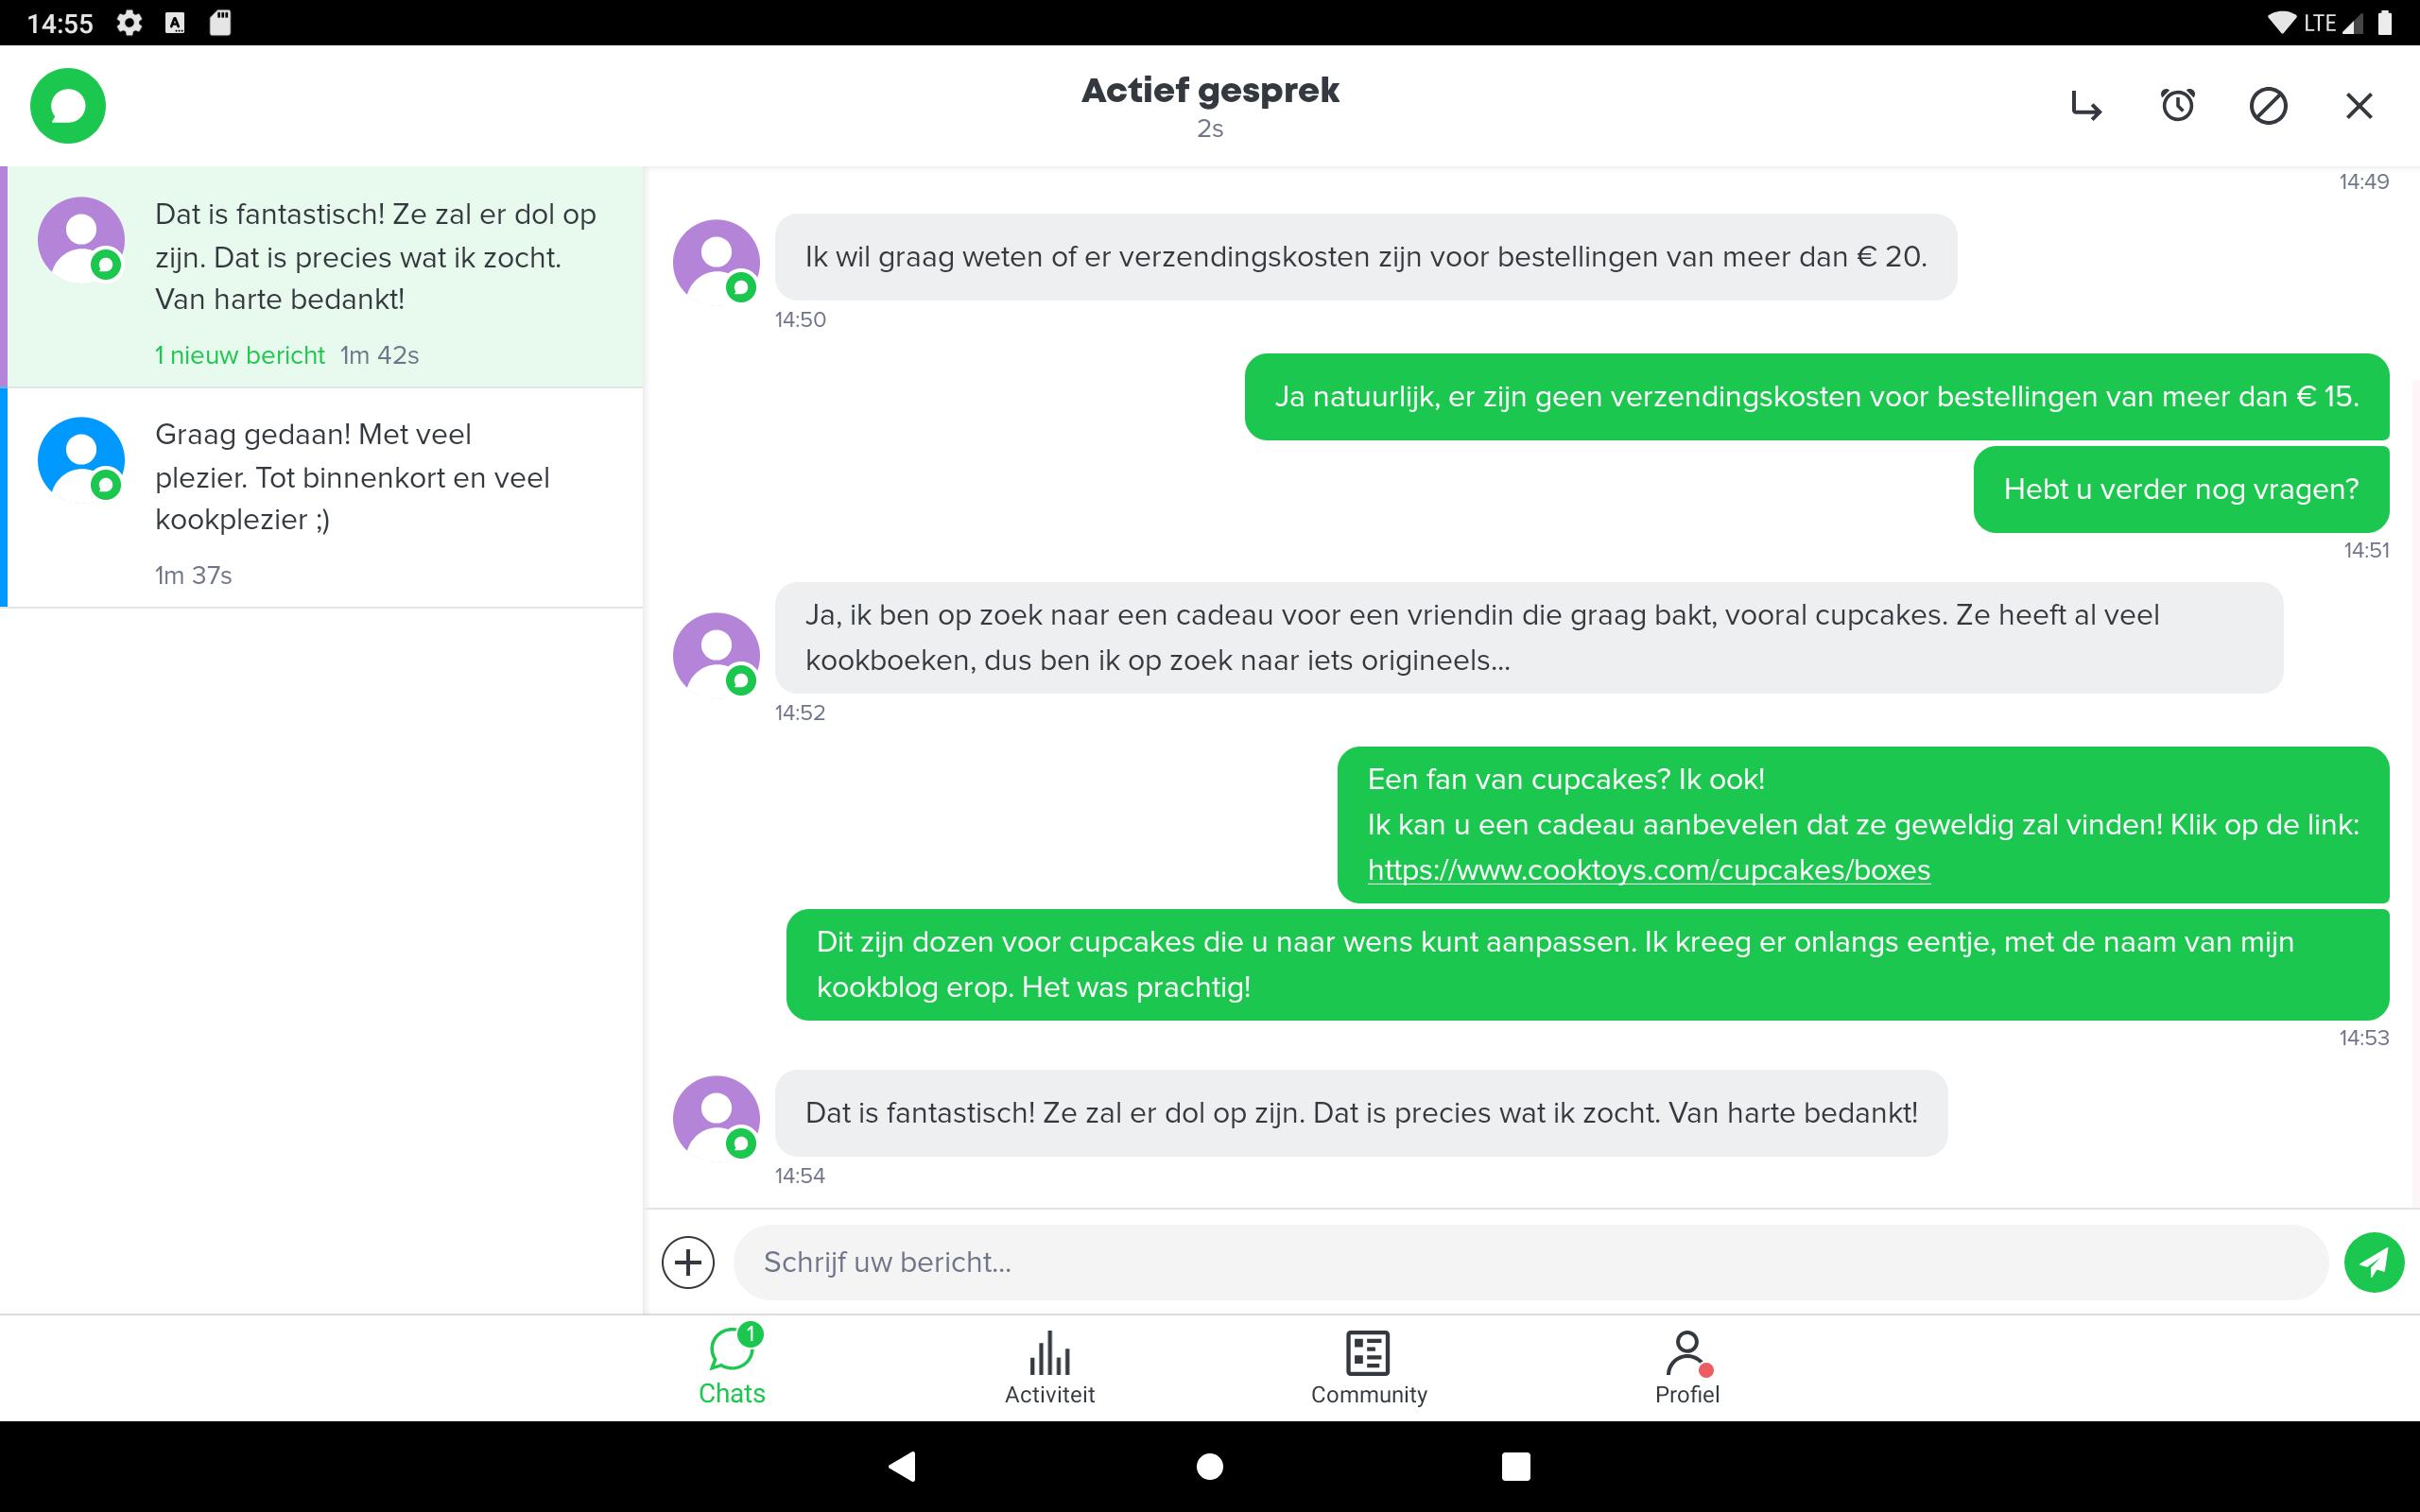
Task: Tap the Android recent apps square button
Action: 1516,1466
